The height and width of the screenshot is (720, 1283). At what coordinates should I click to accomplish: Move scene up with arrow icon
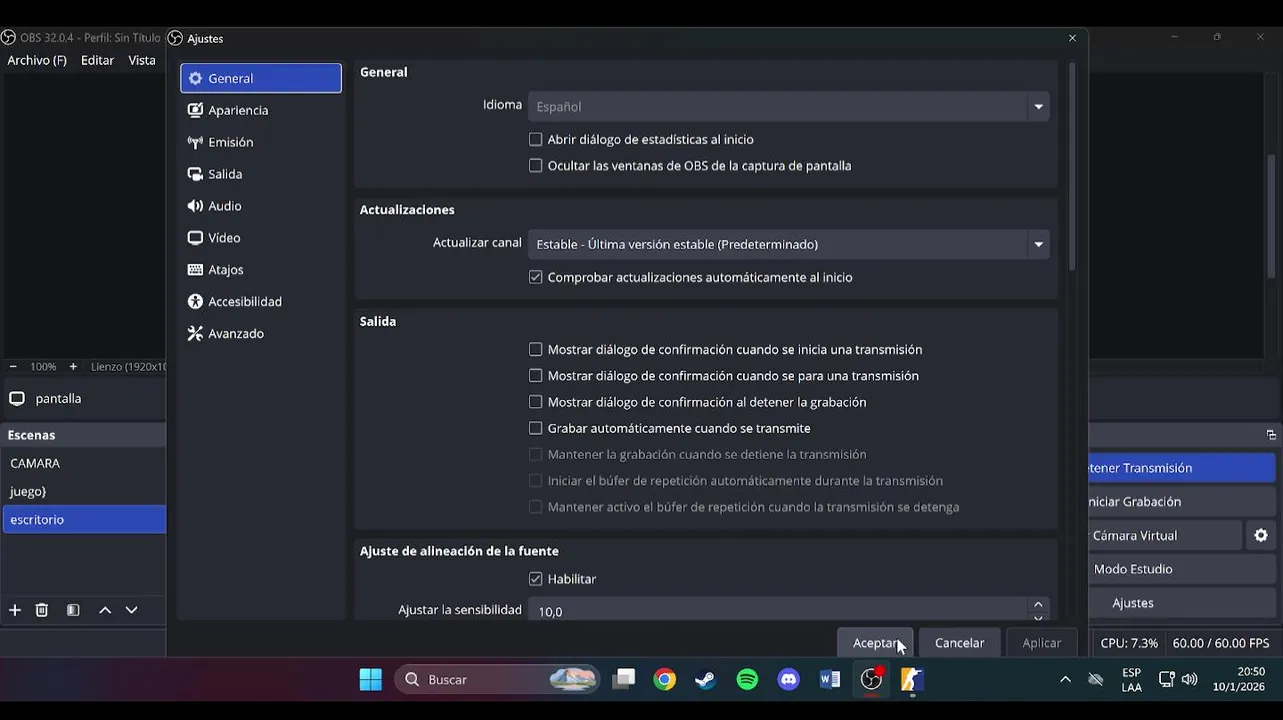pyautogui.click(x=105, y=610)
